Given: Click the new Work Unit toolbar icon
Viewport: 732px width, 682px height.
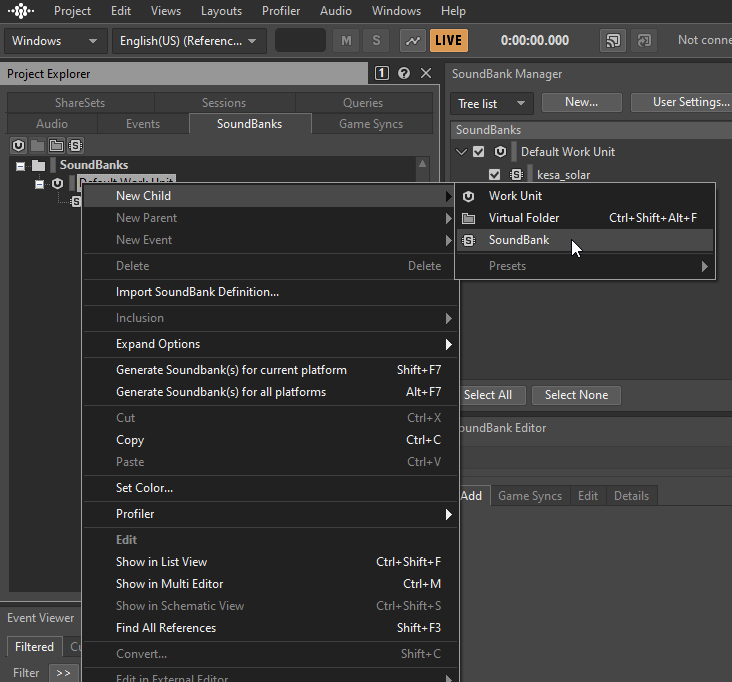Looking at the screenshot, I should tap(18, 145).
